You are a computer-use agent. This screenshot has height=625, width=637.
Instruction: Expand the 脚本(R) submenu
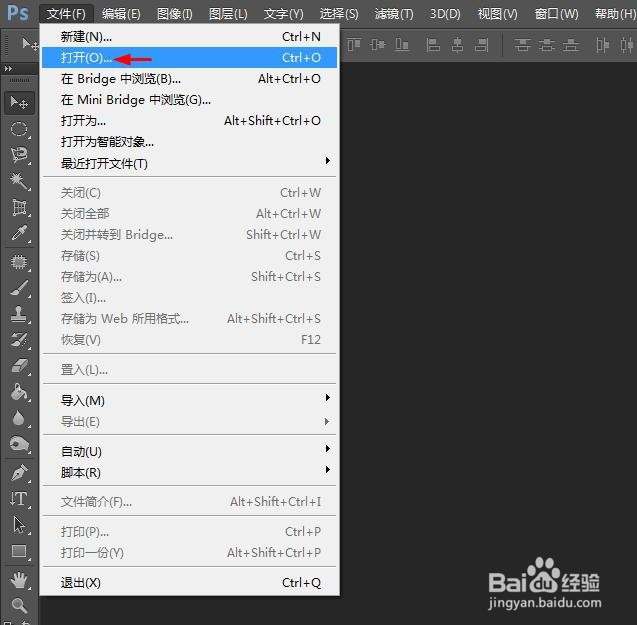[189, 472]
